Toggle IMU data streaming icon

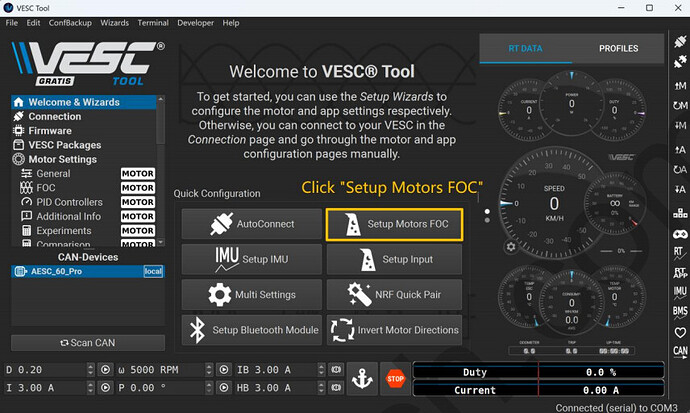point(680,292)
